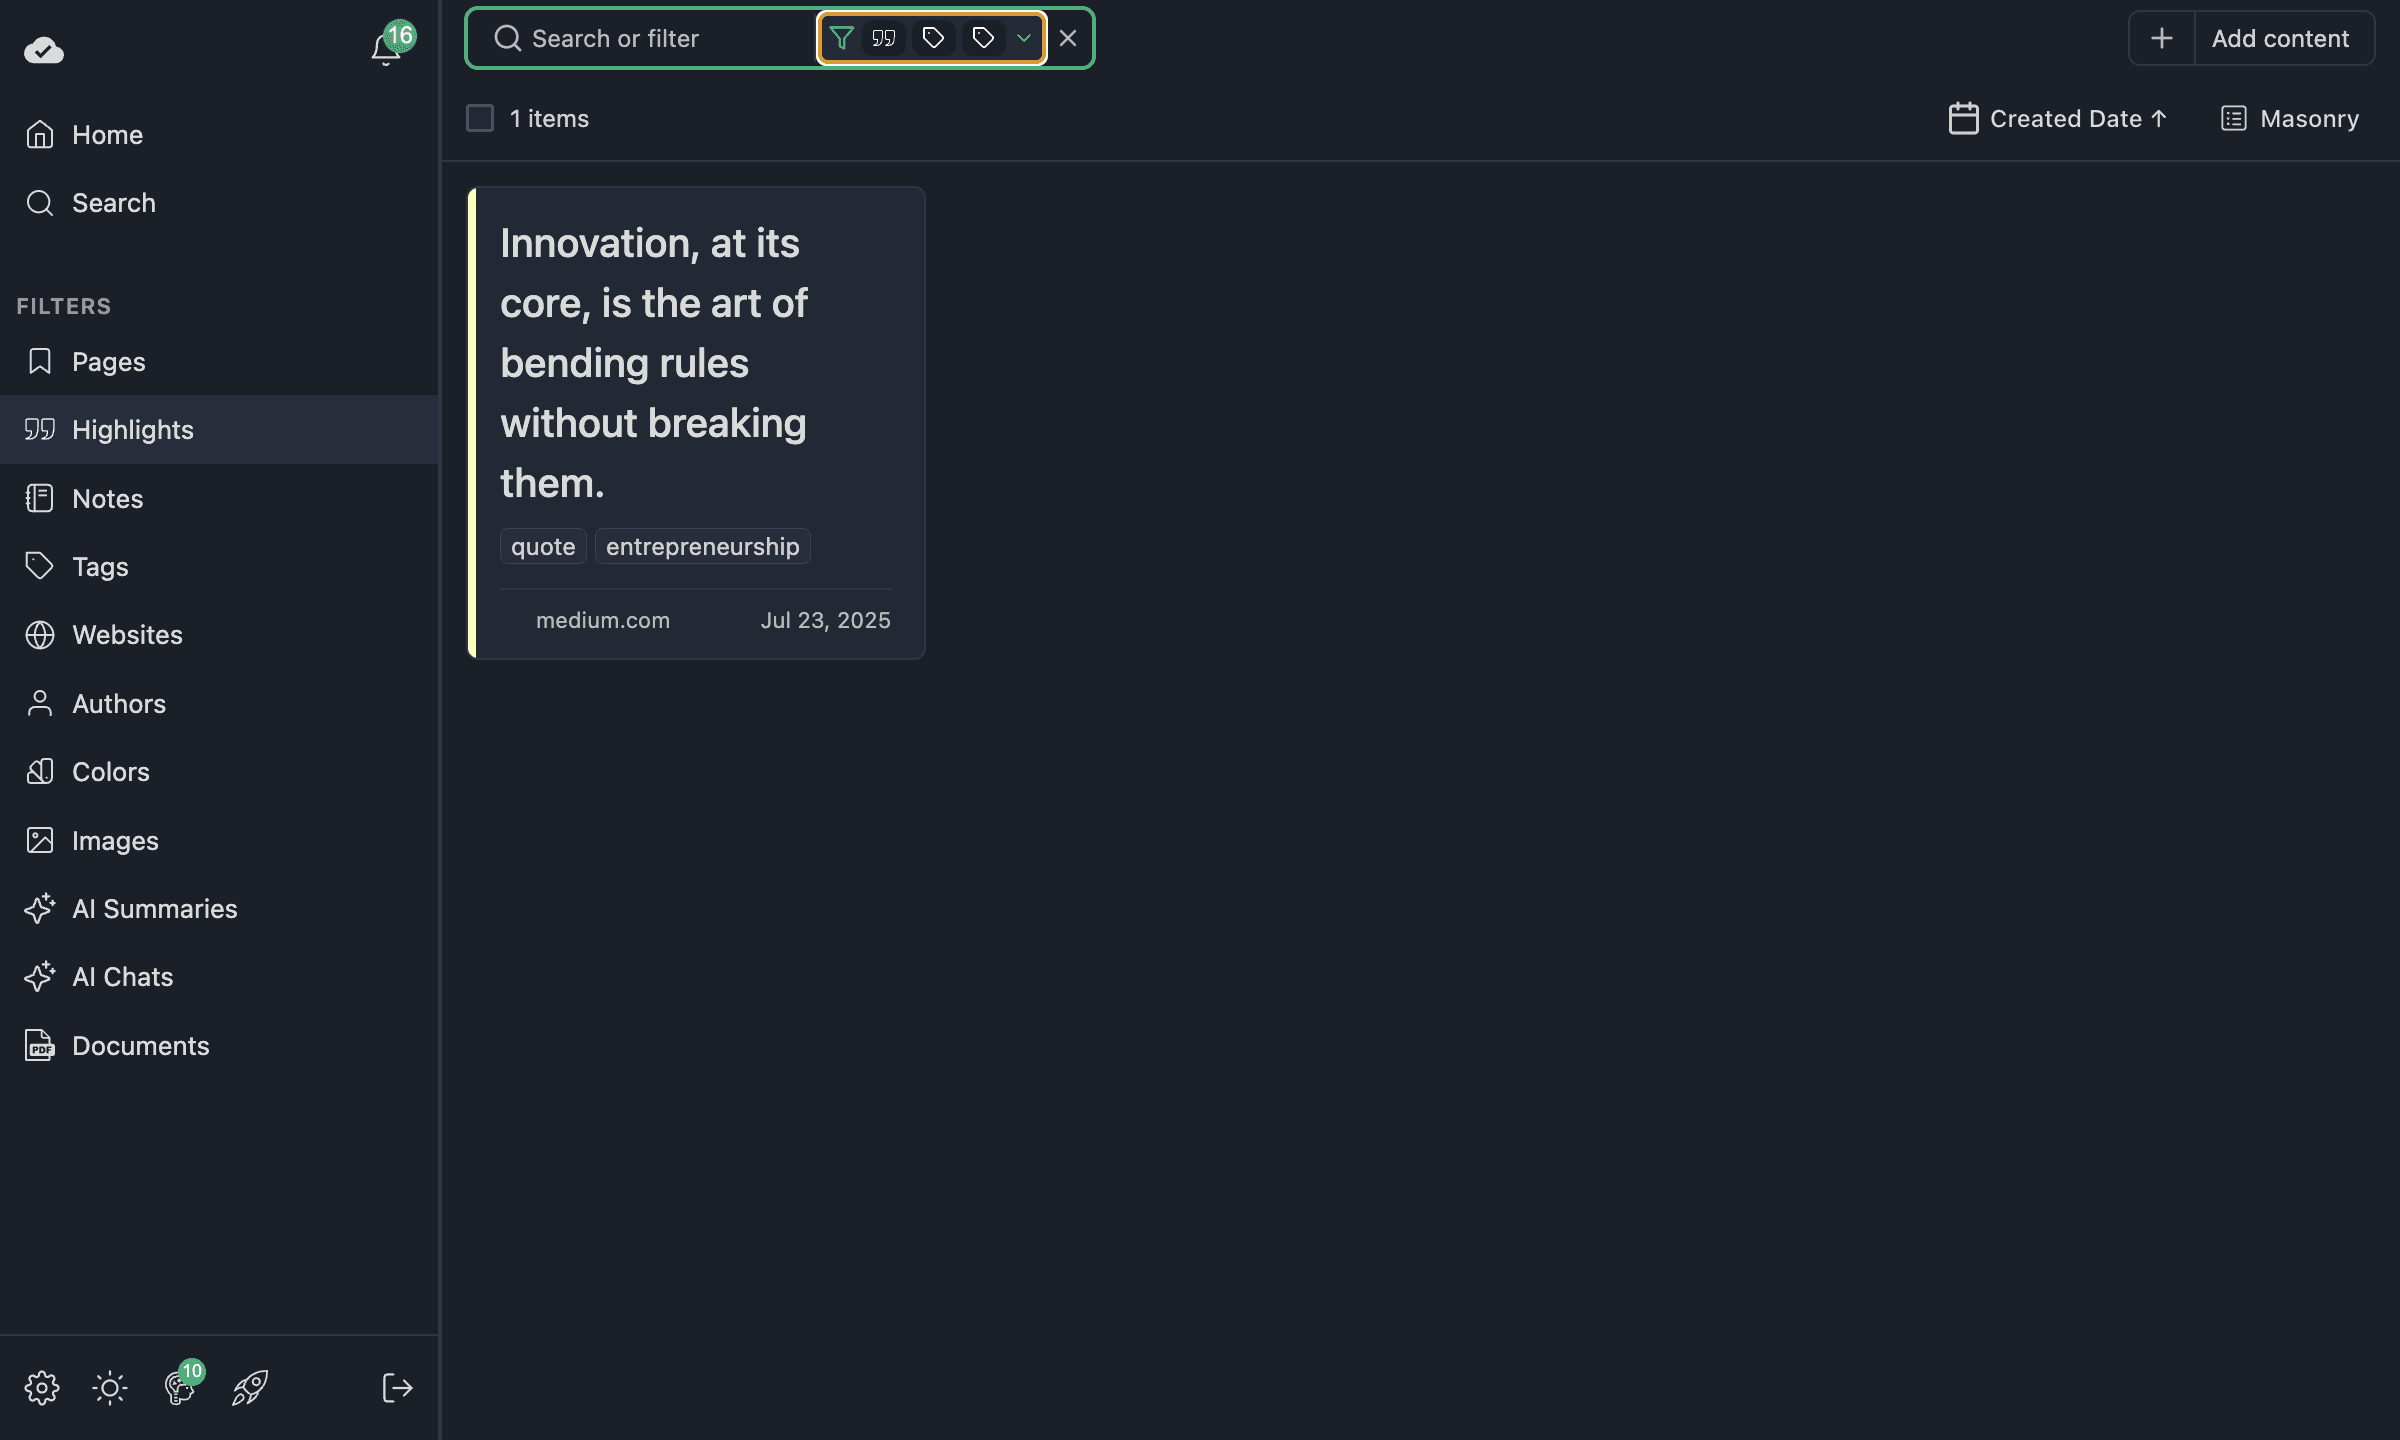Clear all filters with the X
Screen dimensions: 2400x1440
tap(1068, 38)
